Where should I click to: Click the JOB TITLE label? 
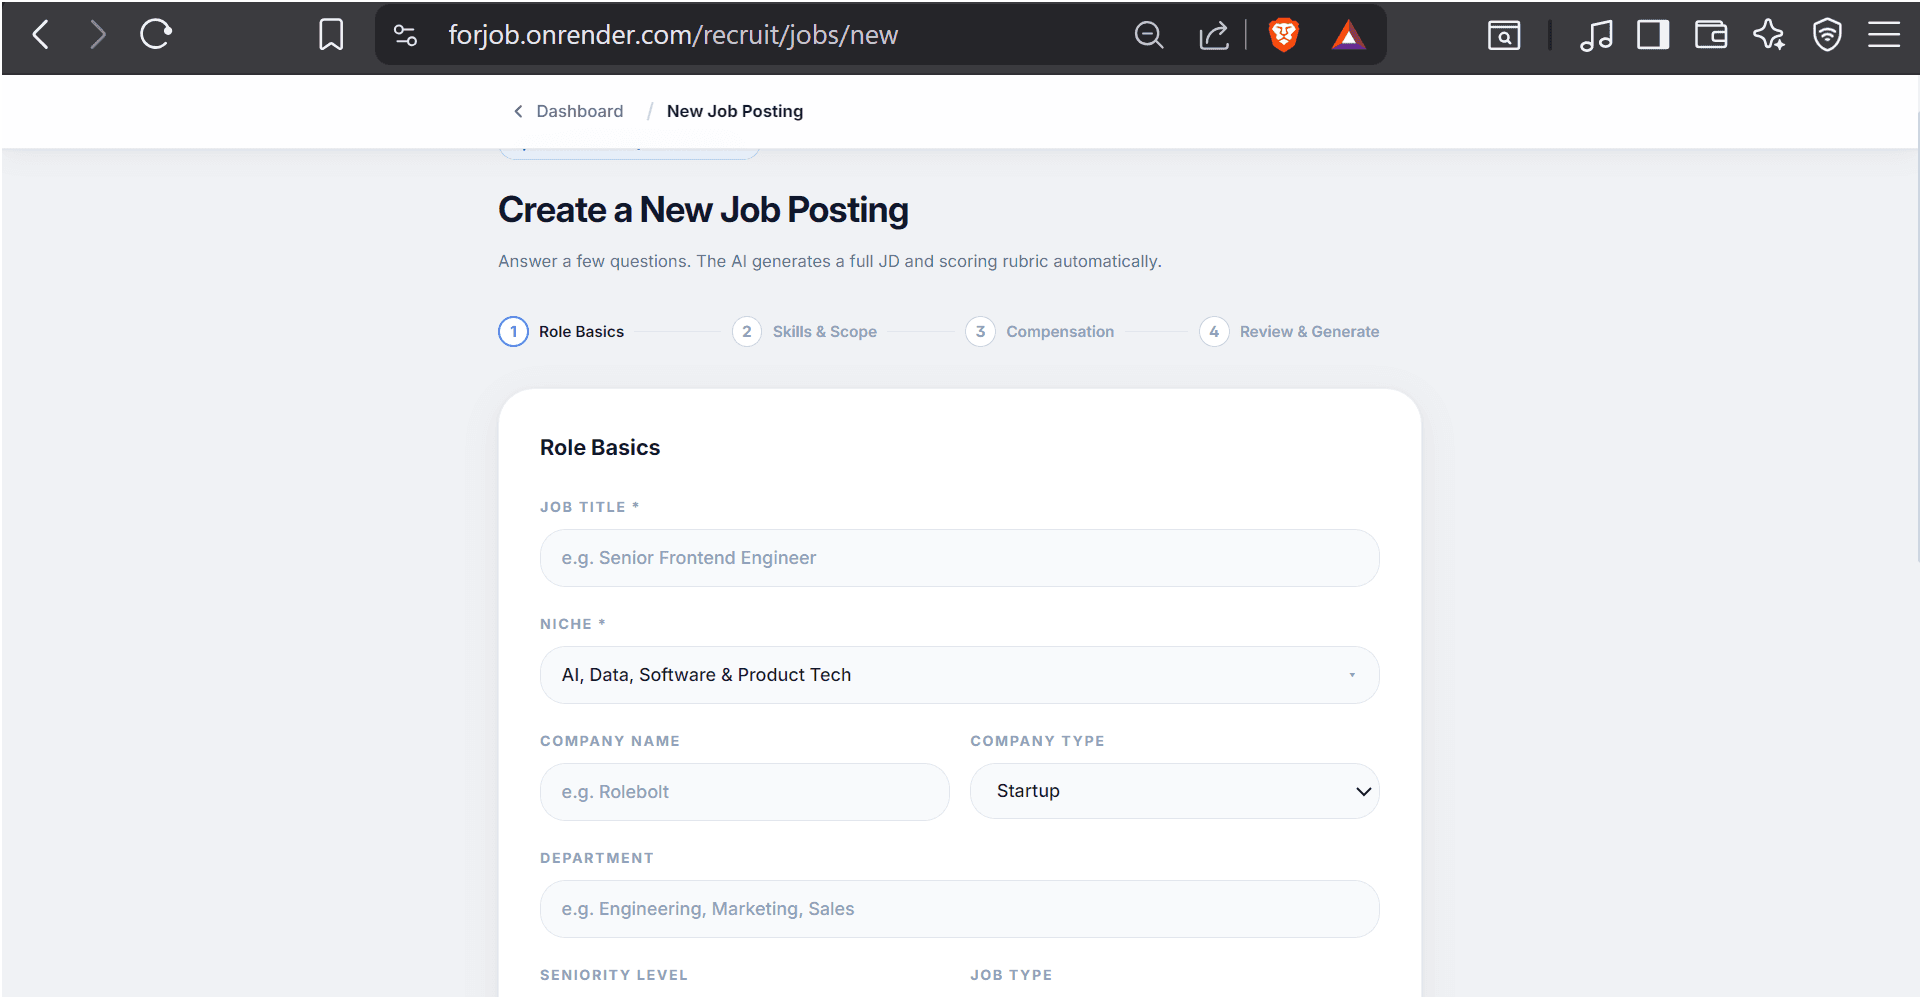[x=589, y=507]
